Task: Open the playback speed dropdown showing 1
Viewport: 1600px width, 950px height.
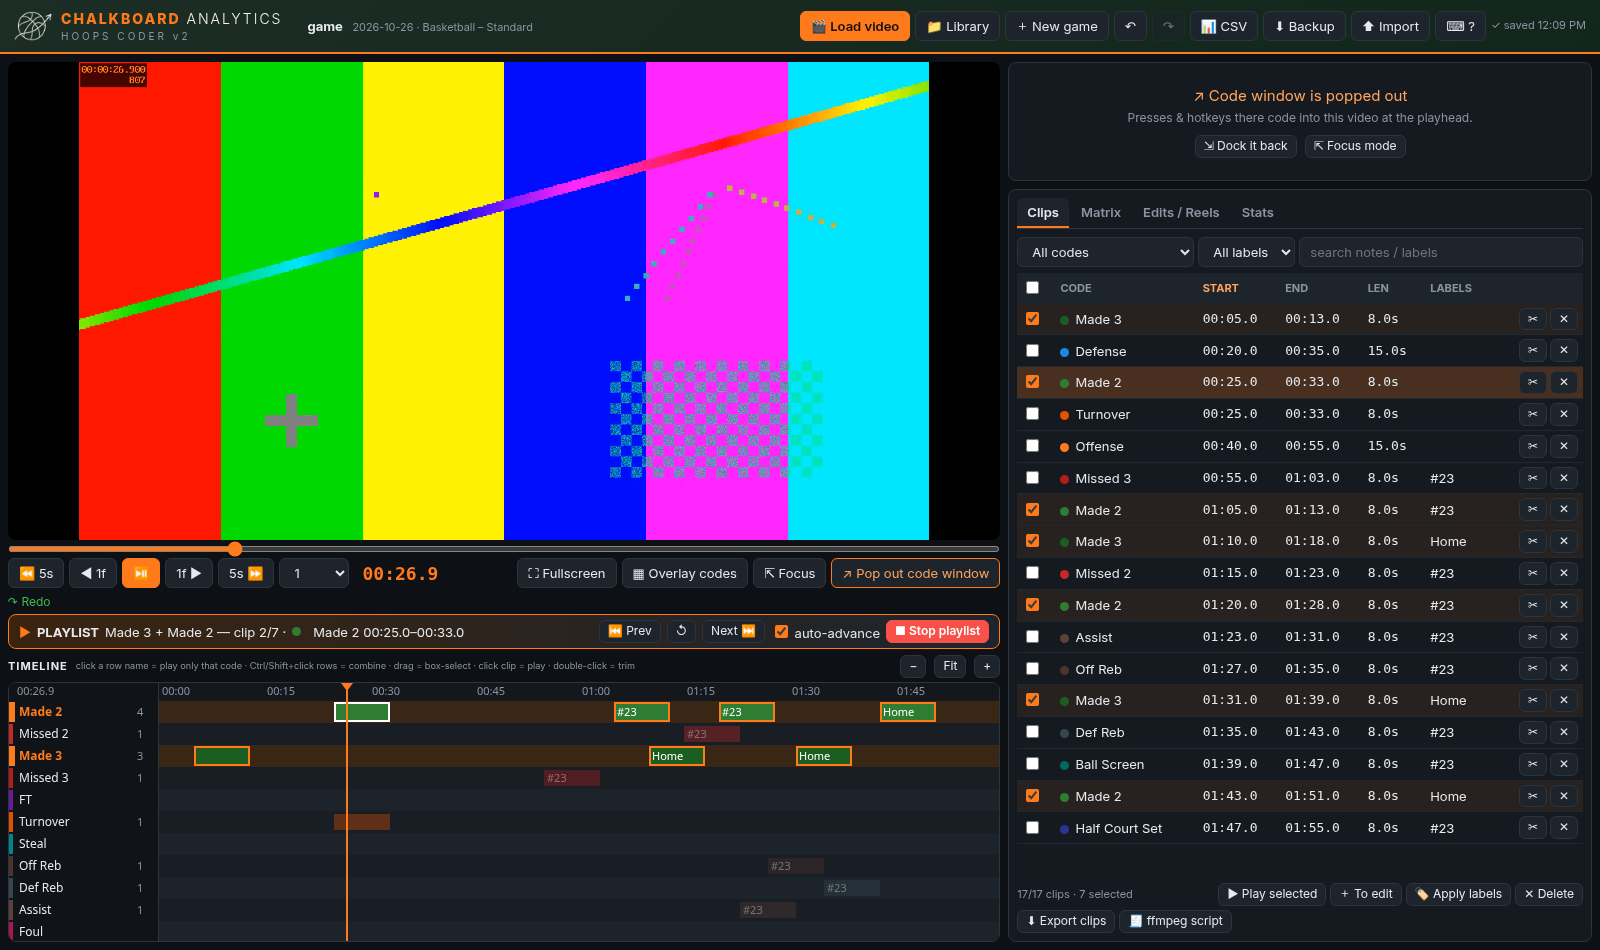Action: (x=314, y=574)
